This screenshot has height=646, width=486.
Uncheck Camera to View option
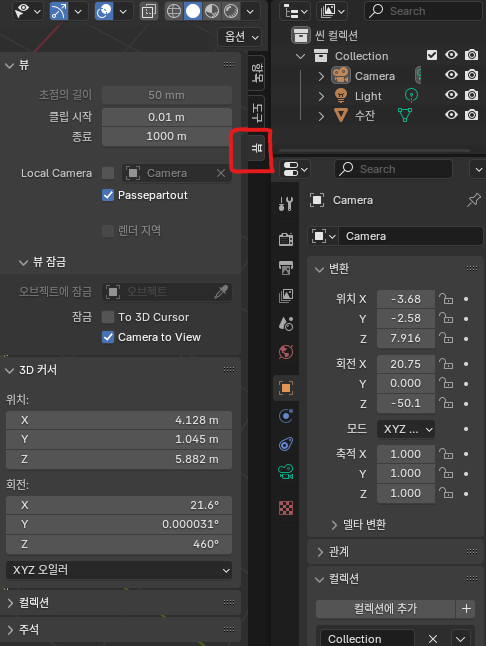tap(108, 337)
